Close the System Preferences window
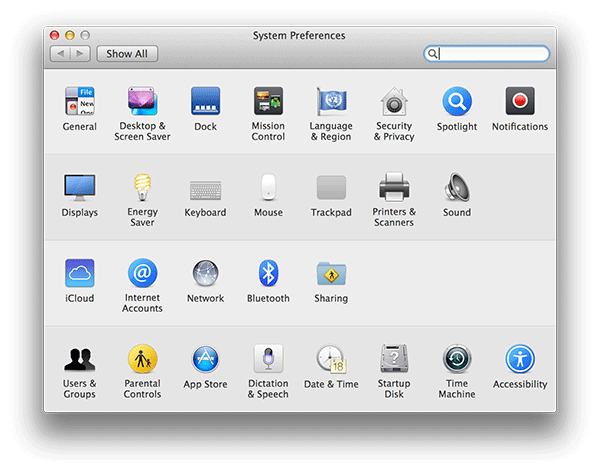 (x=54, y=35)
